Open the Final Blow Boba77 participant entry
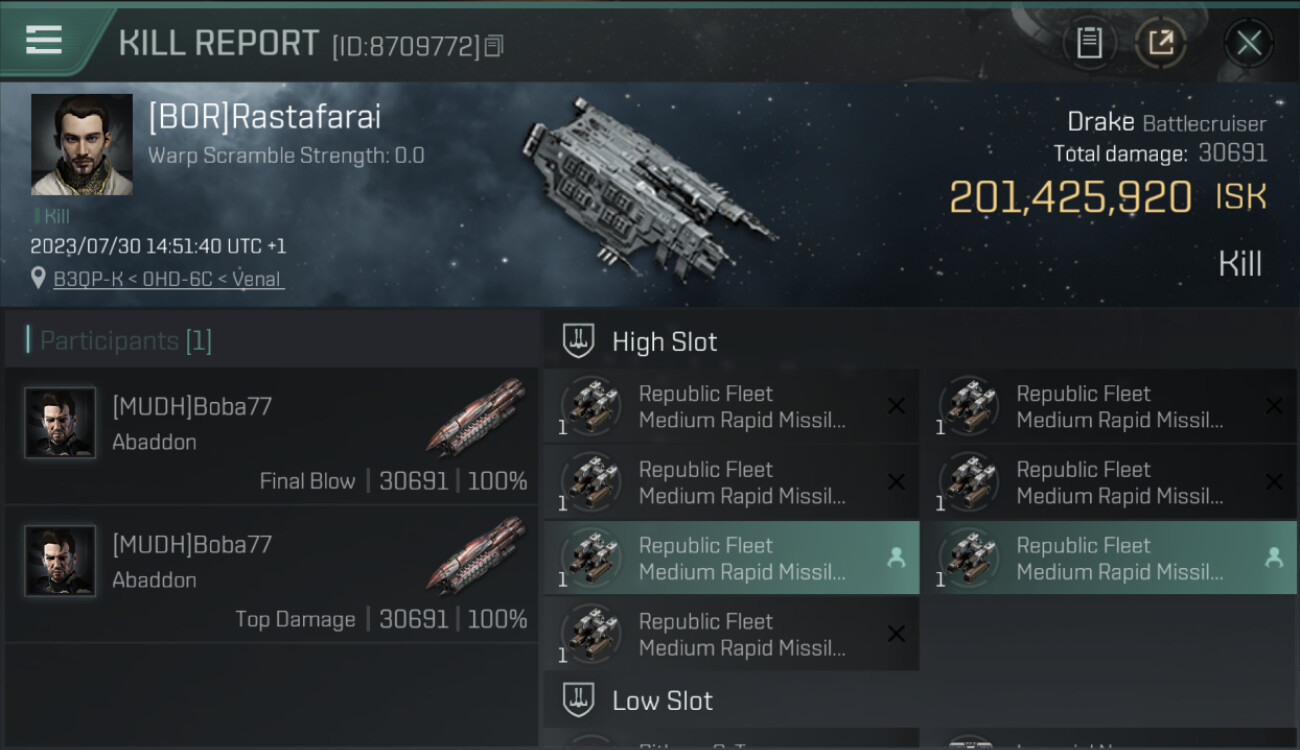Viewport: 1300px width, 750px height. point(270,436)
